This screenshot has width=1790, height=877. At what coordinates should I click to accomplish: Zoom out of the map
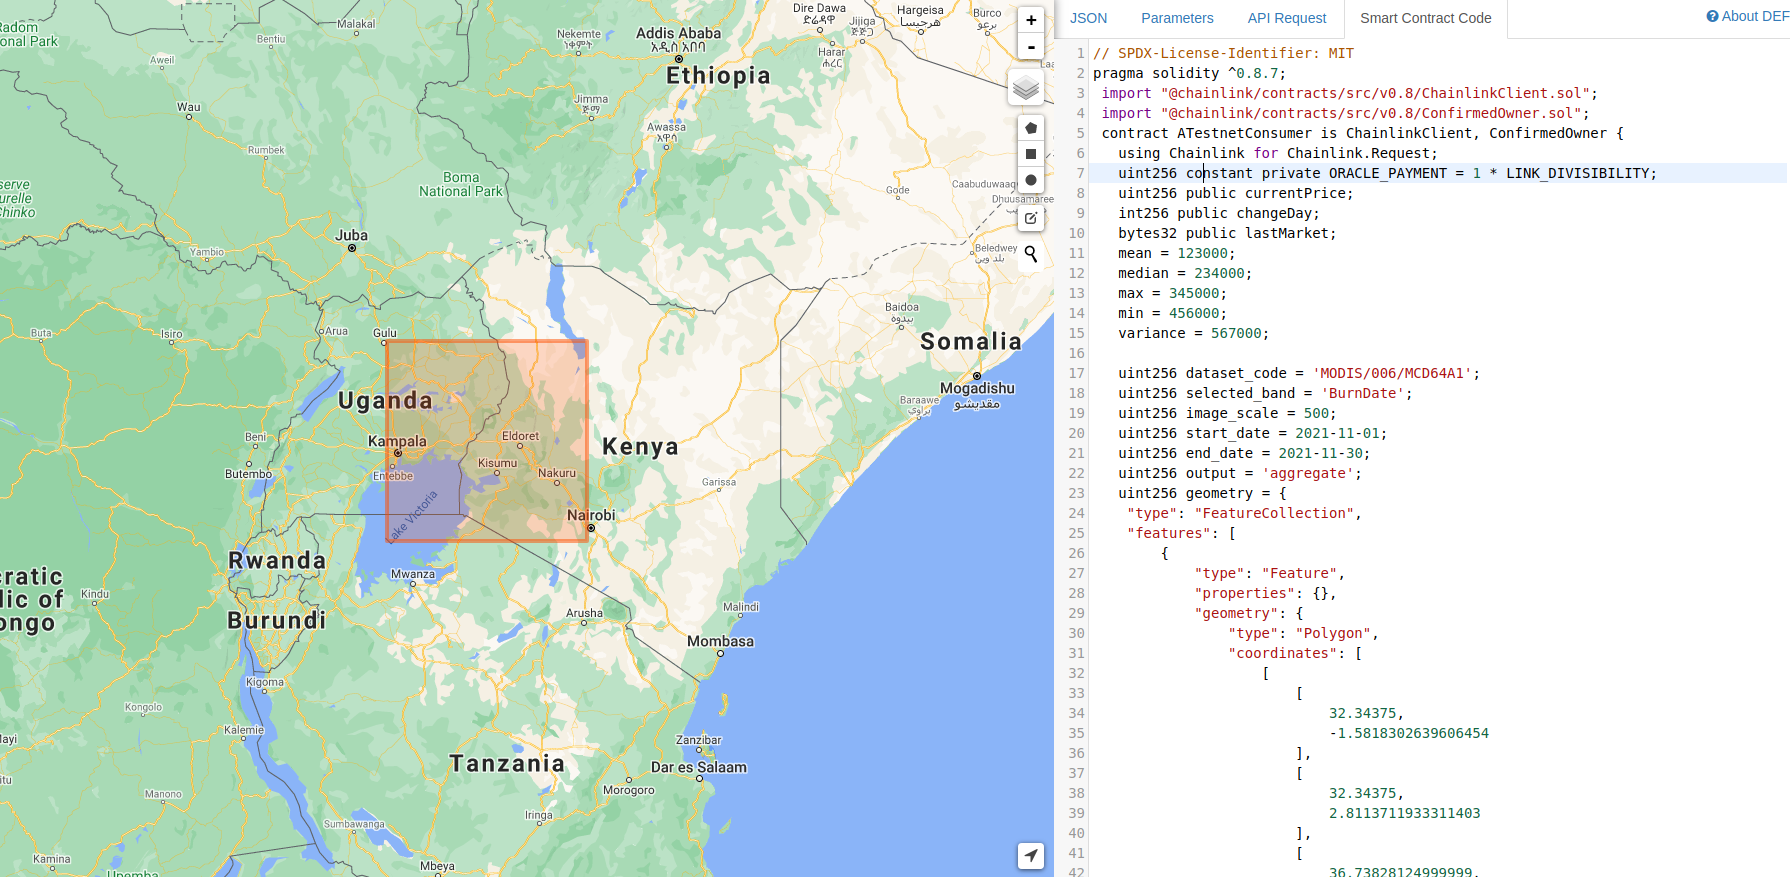(1031, 47)
